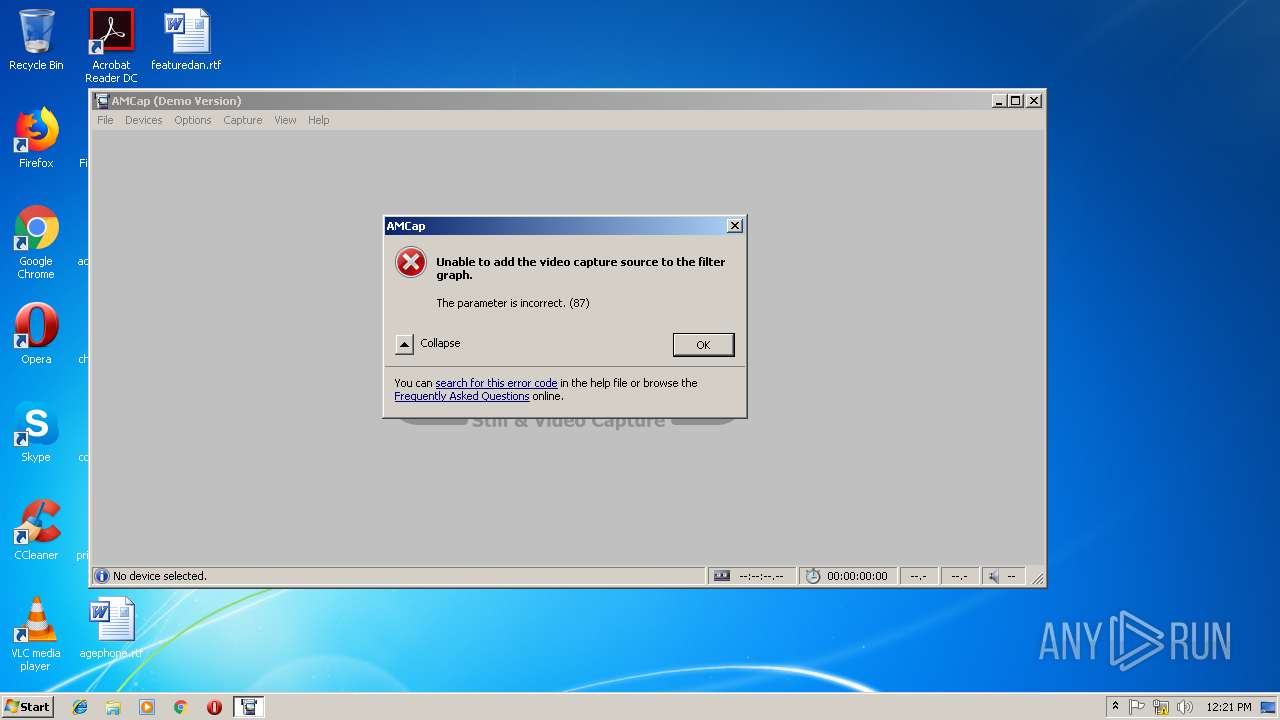Launch Opera from the taskbar
The width and height of the screenshot is (1280, 720).
pos(214,707)
